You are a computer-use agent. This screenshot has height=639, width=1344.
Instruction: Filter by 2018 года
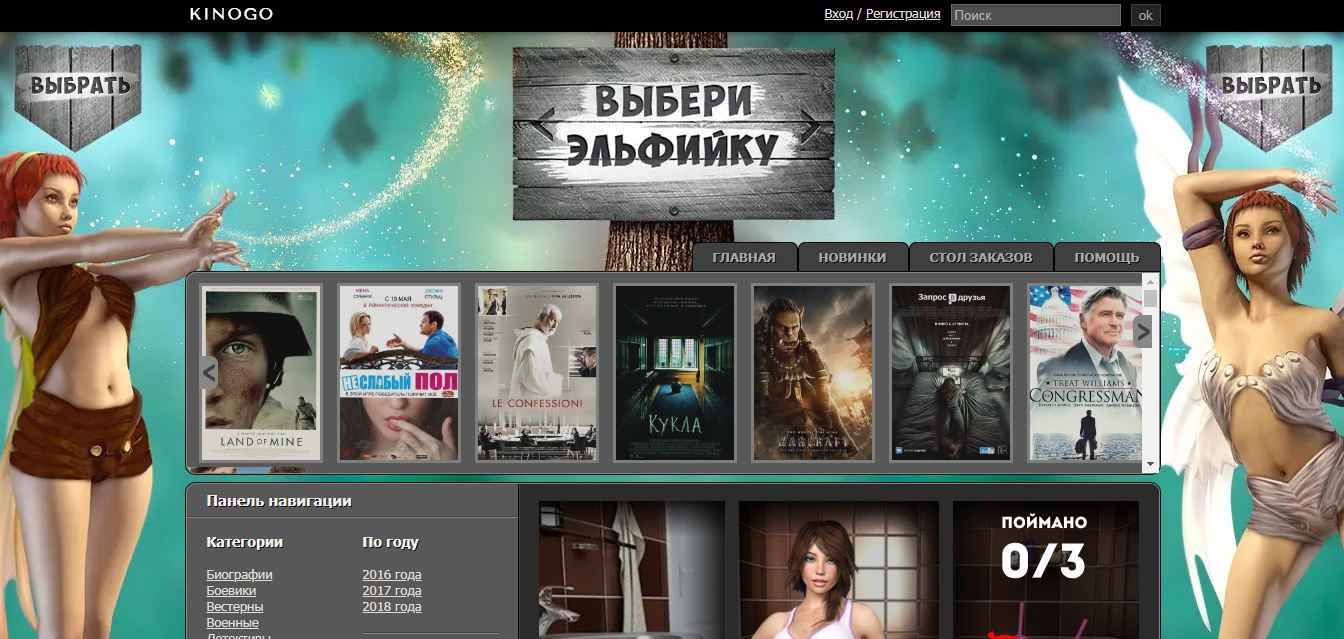tap(392, 607)
